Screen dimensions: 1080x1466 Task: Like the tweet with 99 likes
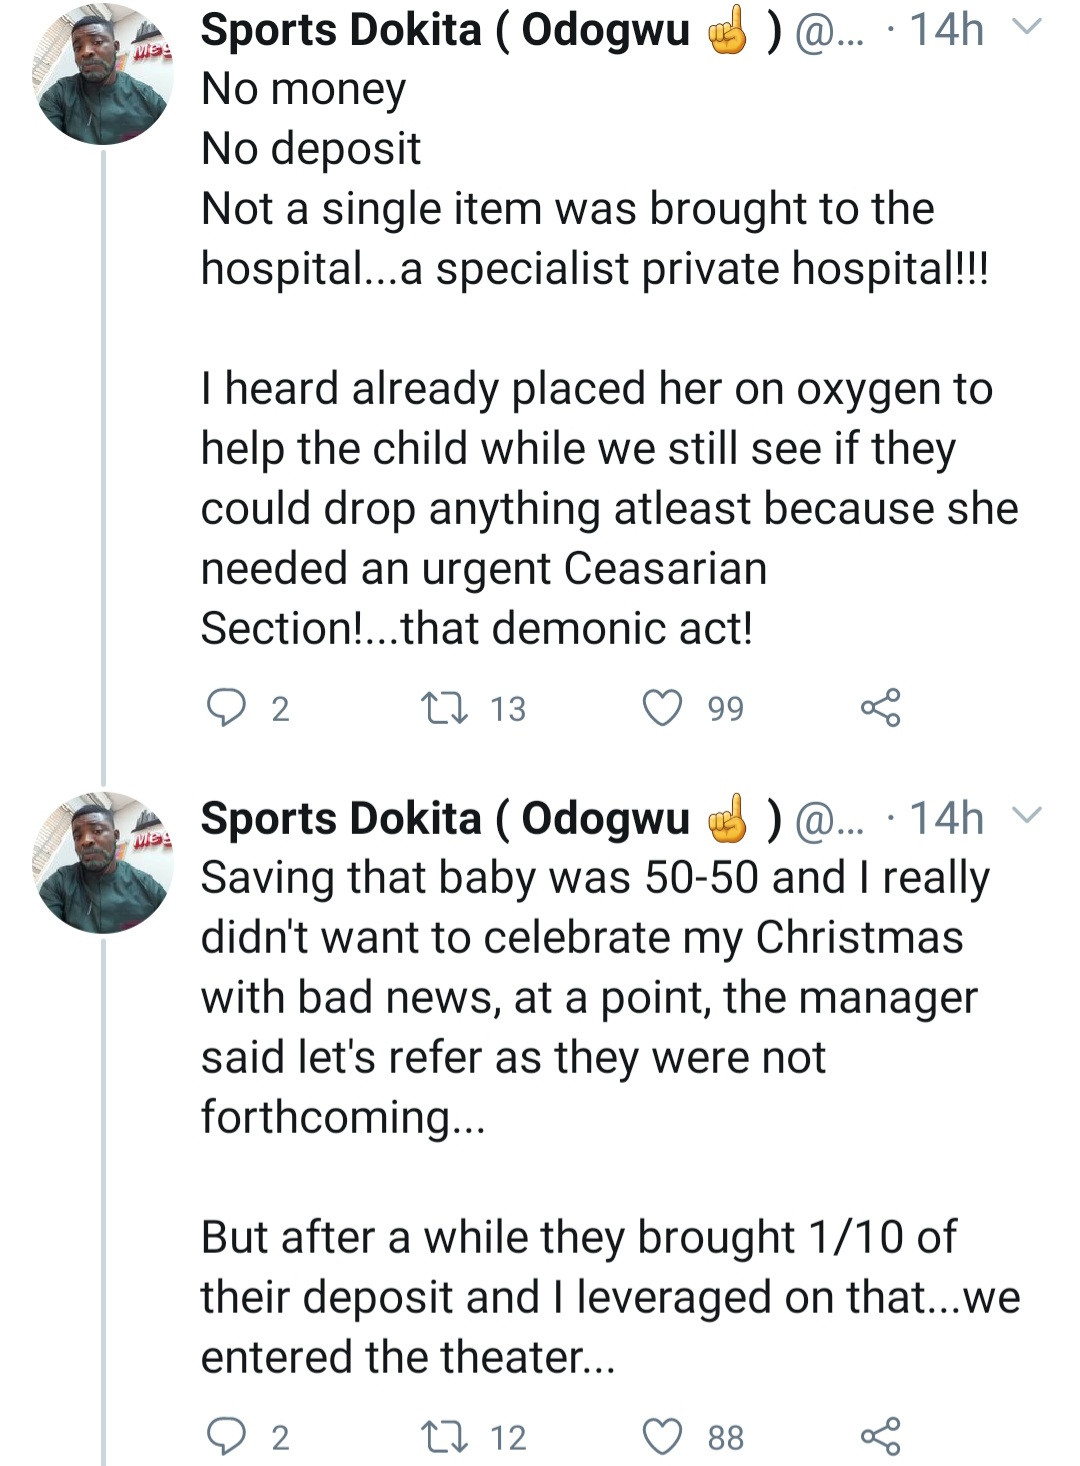point(662,708)
